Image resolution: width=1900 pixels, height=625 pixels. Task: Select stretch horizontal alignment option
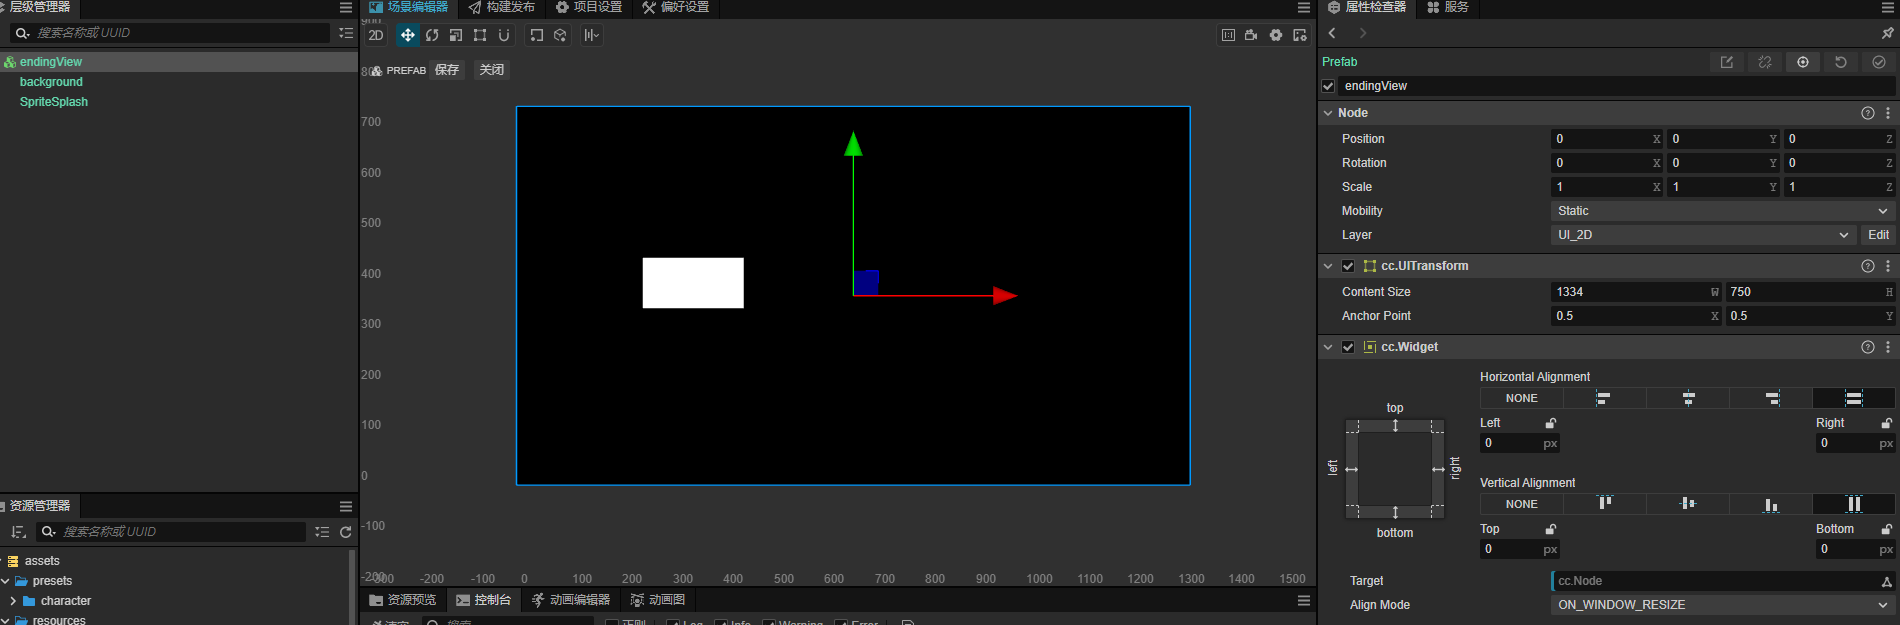(x=1854, y=398)
